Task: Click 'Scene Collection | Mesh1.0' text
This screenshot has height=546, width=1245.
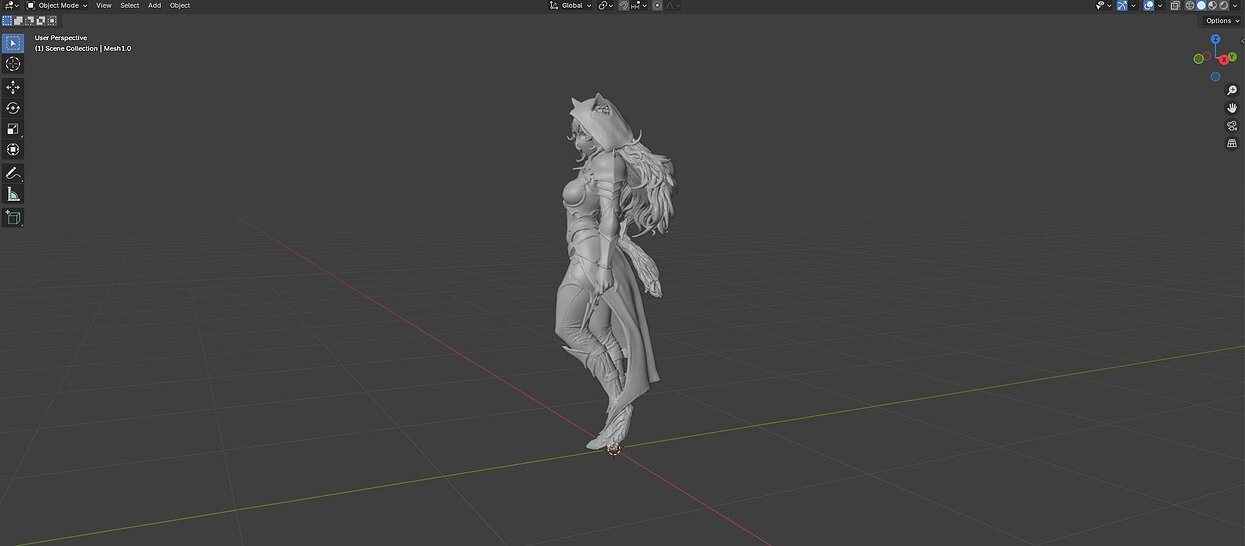Action: (x=88, y=48)
